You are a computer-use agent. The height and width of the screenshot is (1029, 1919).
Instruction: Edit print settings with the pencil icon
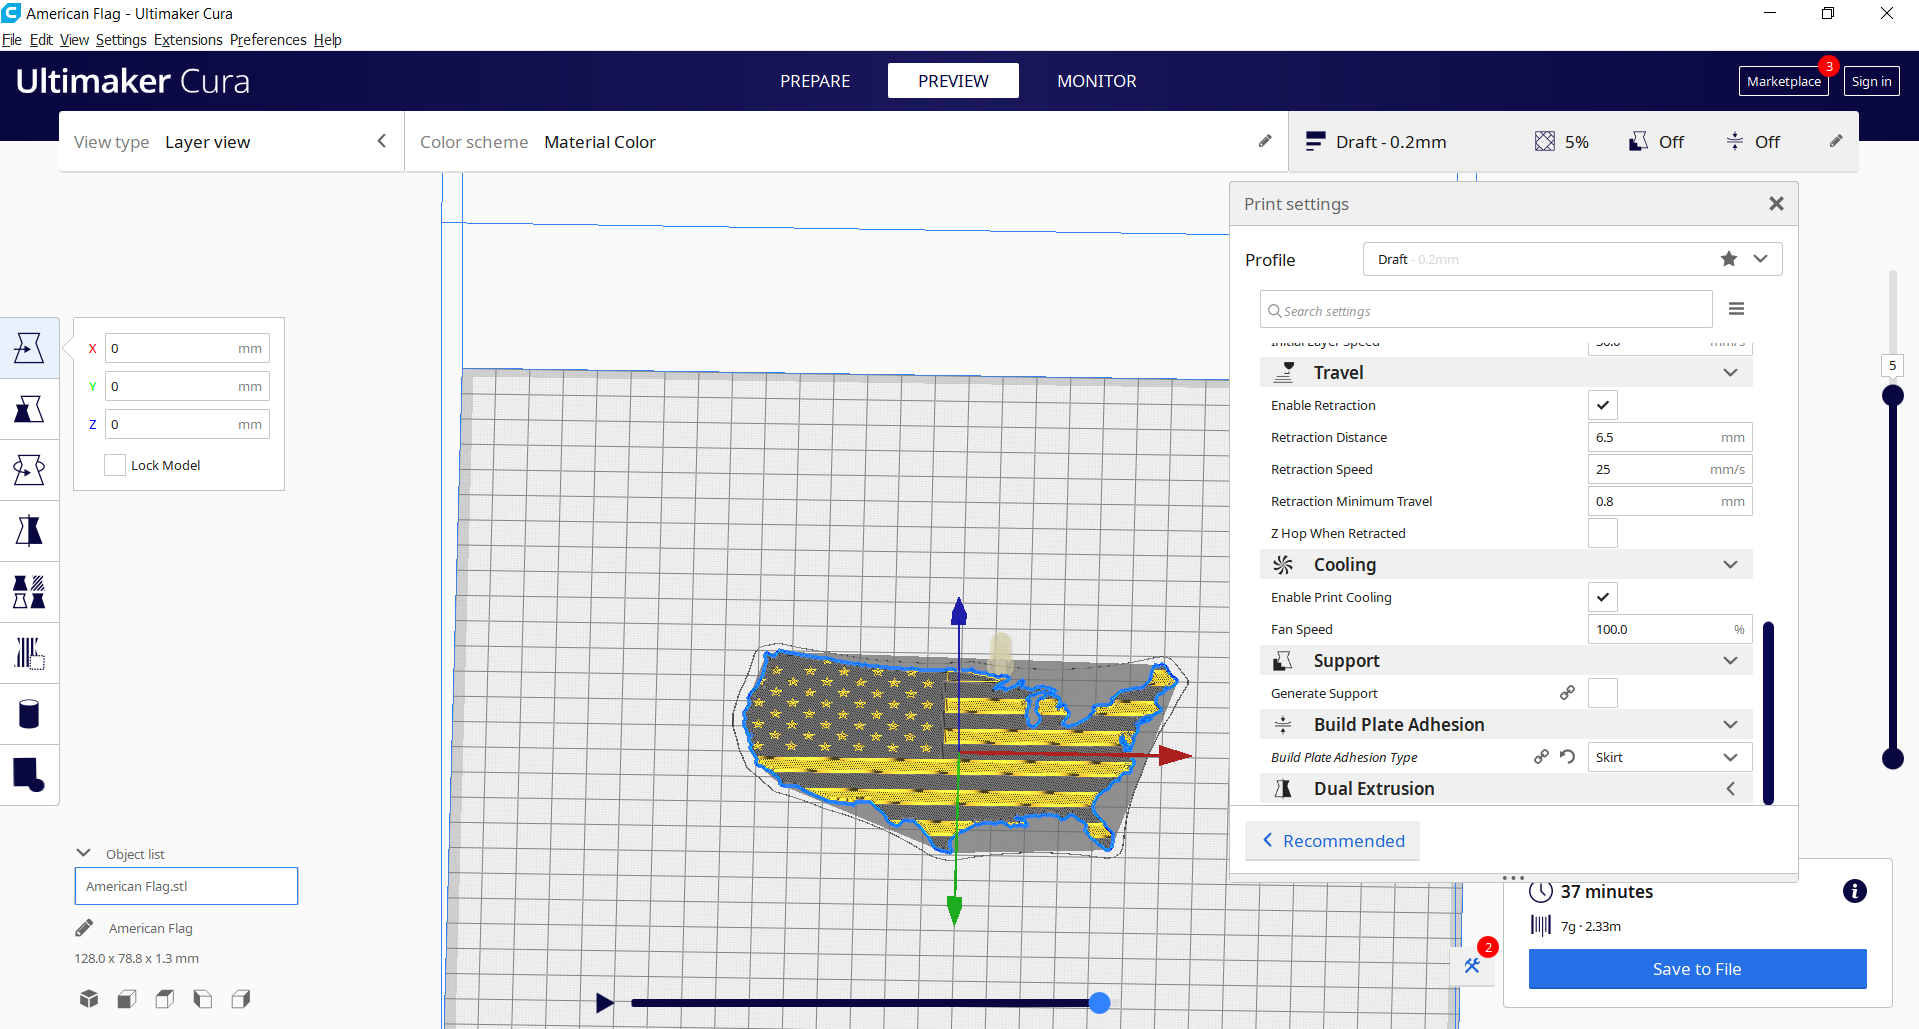(1836, 141)
